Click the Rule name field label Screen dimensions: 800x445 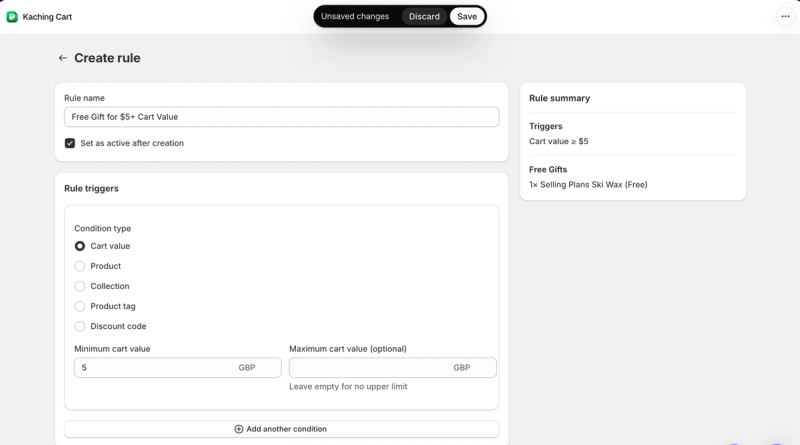(84, 98)
